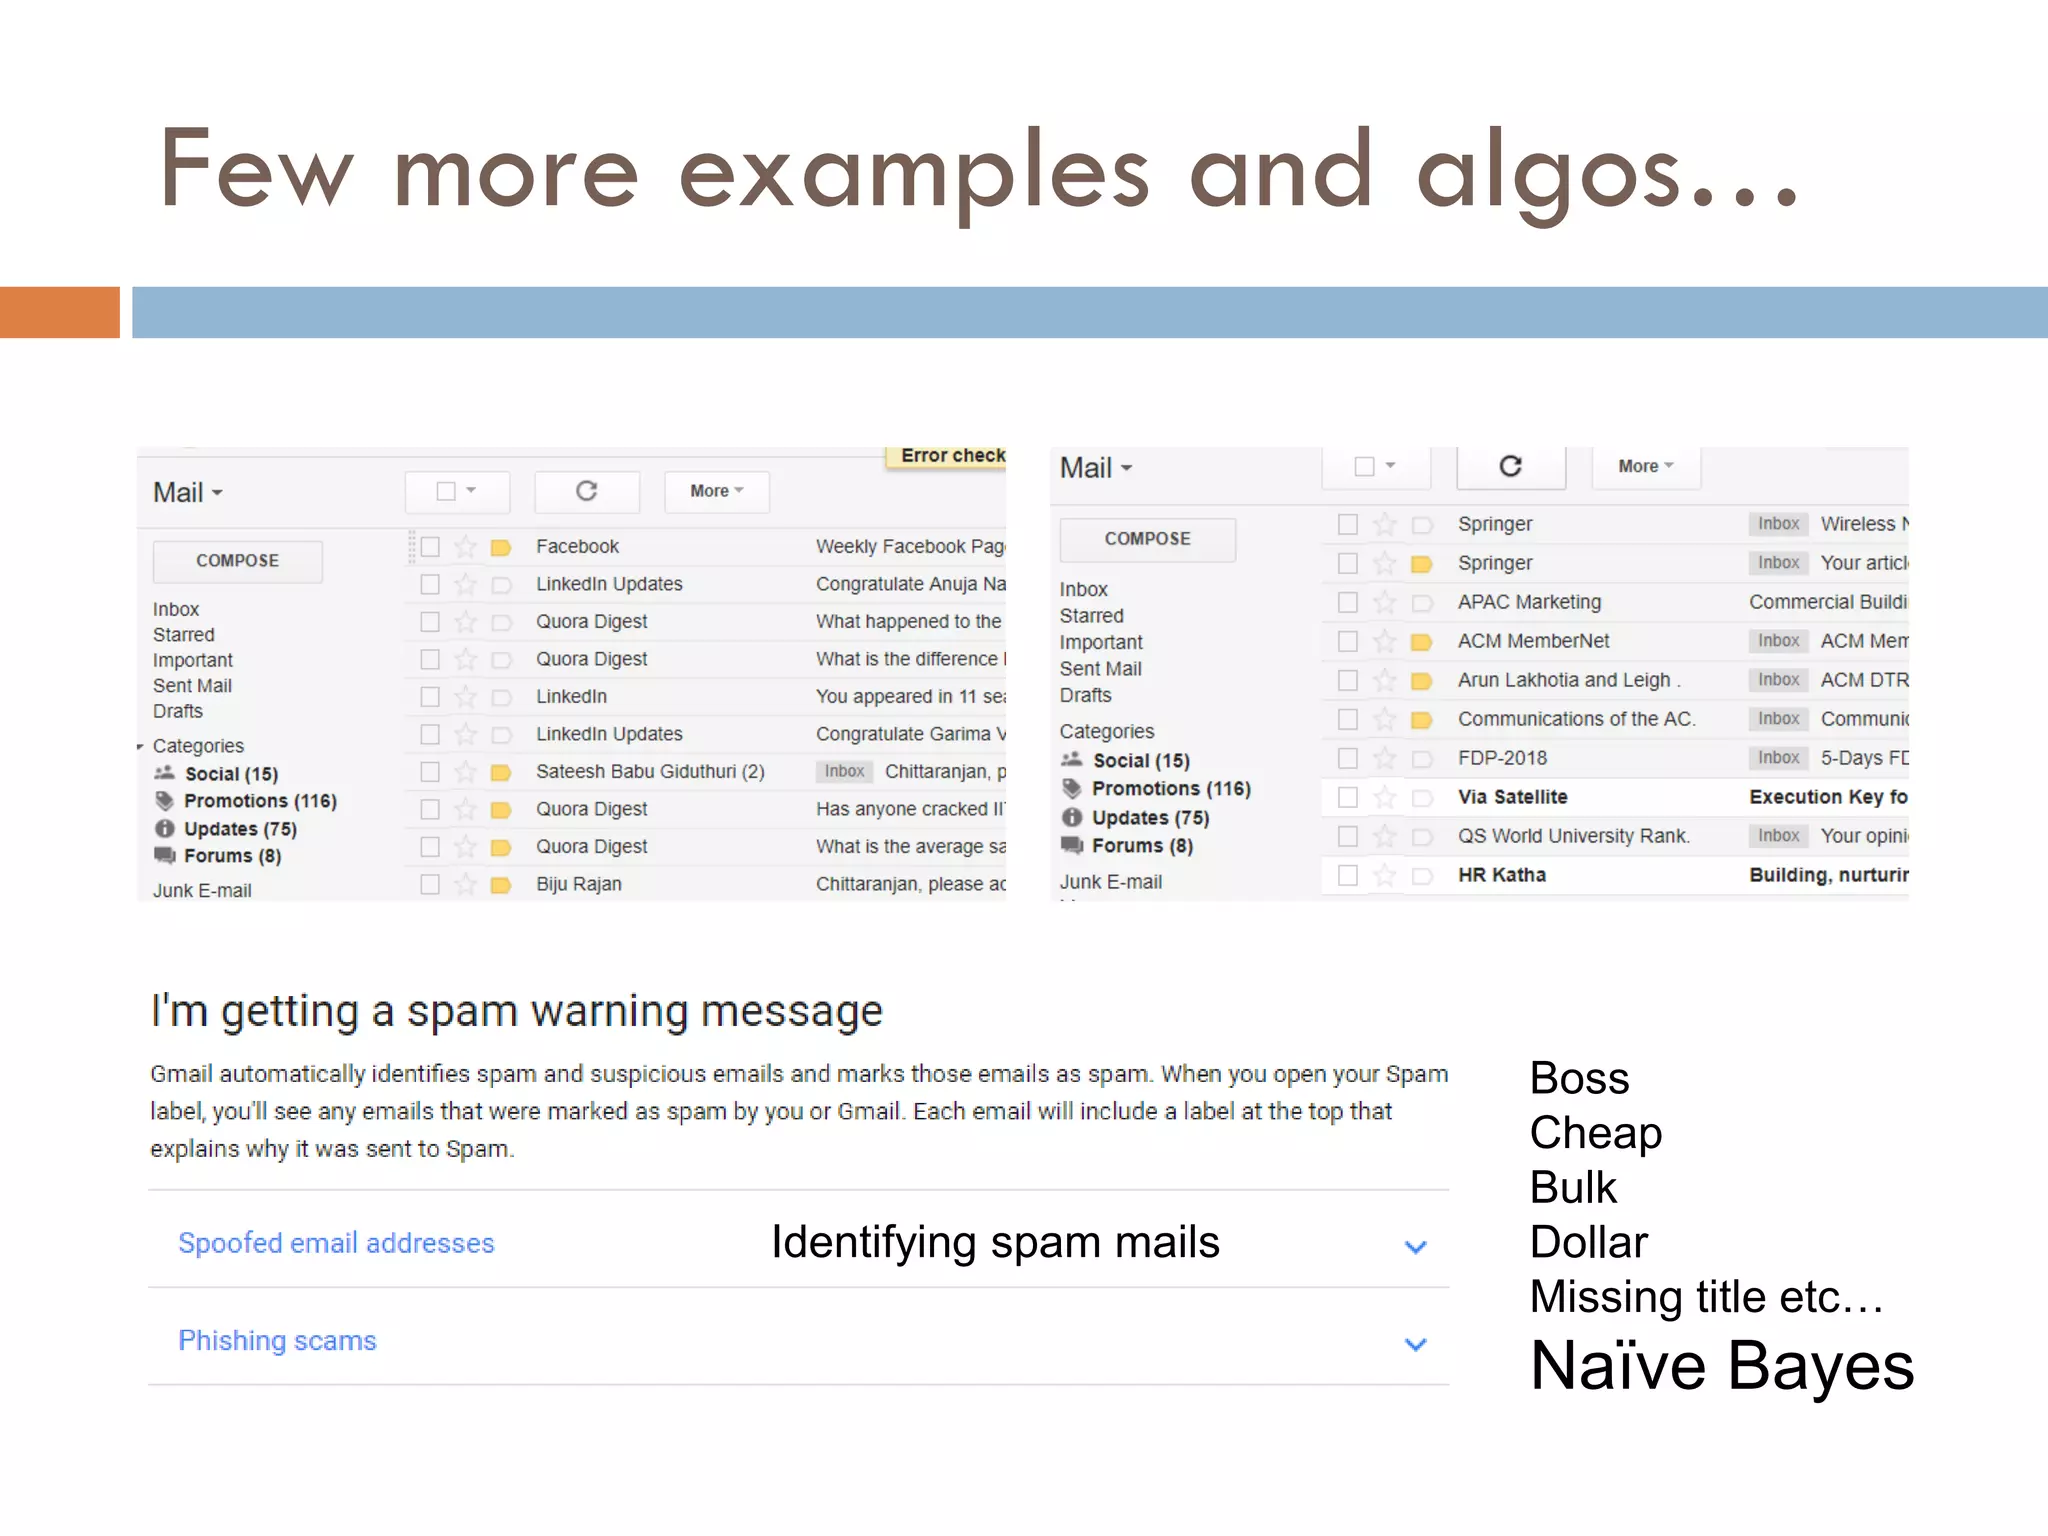Refresh the left mailbox list
The width and height of the screenshot is (2048, 1536).
pyautogui.click(x=587, y=491)
